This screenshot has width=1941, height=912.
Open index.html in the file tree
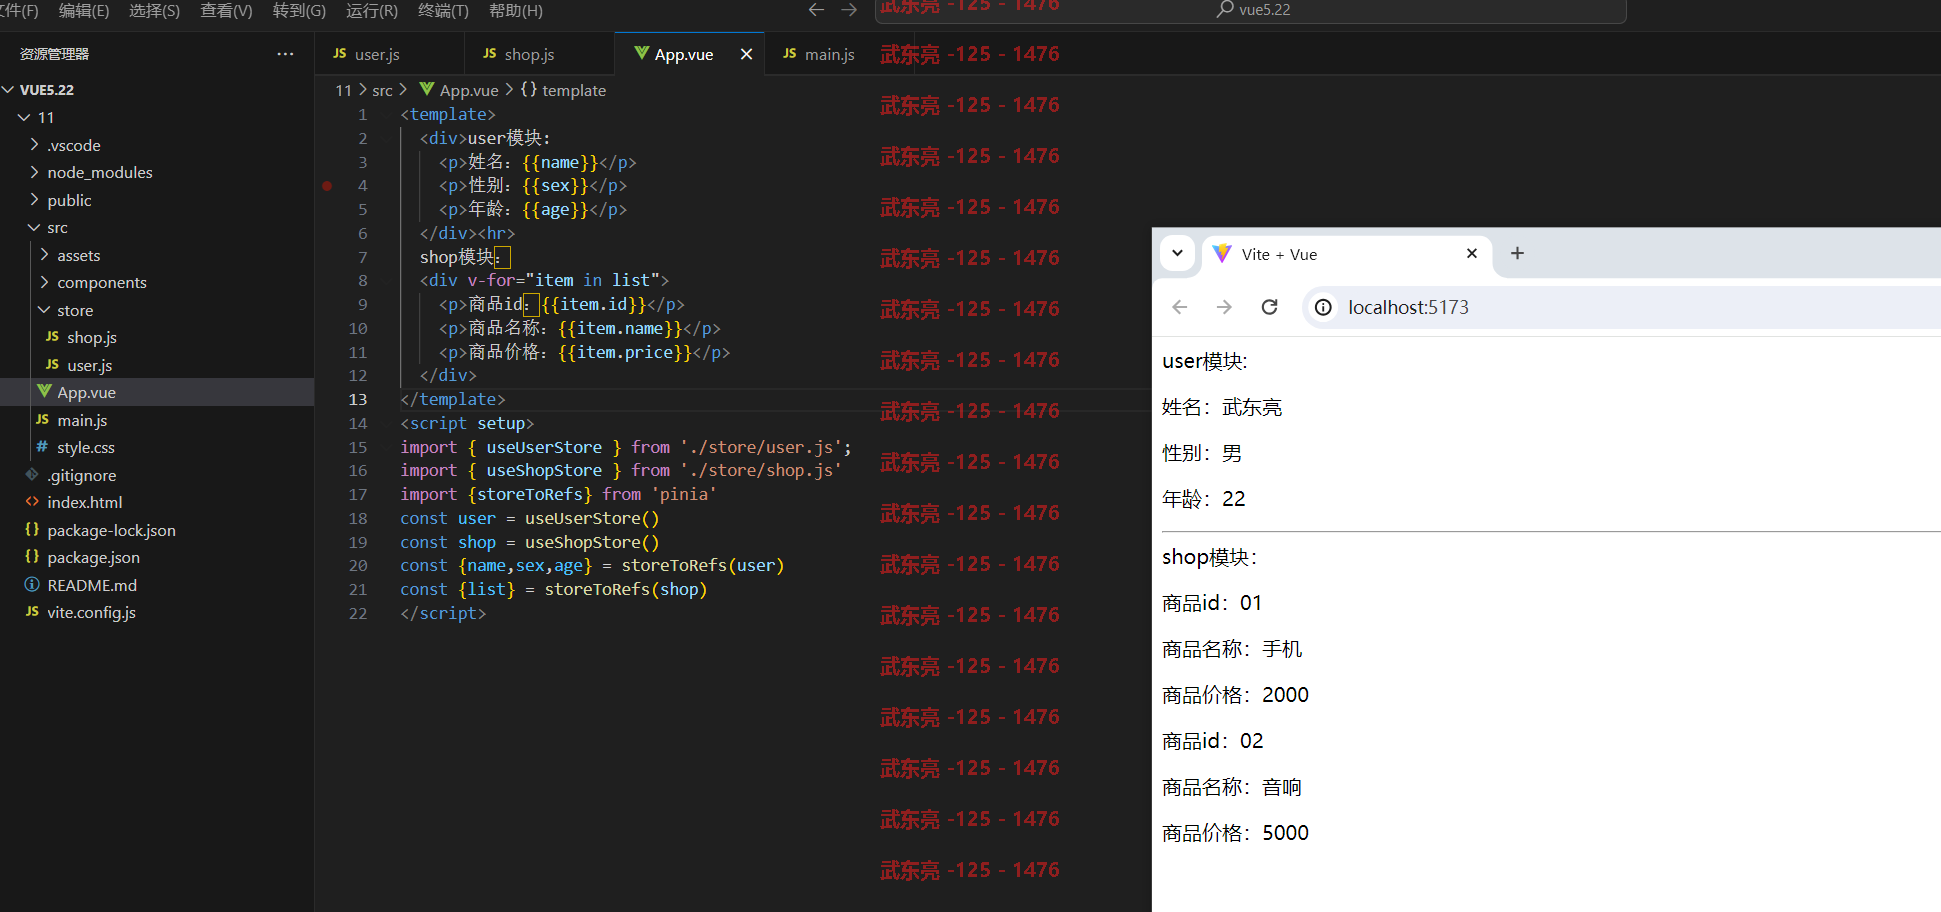(157, 502)
